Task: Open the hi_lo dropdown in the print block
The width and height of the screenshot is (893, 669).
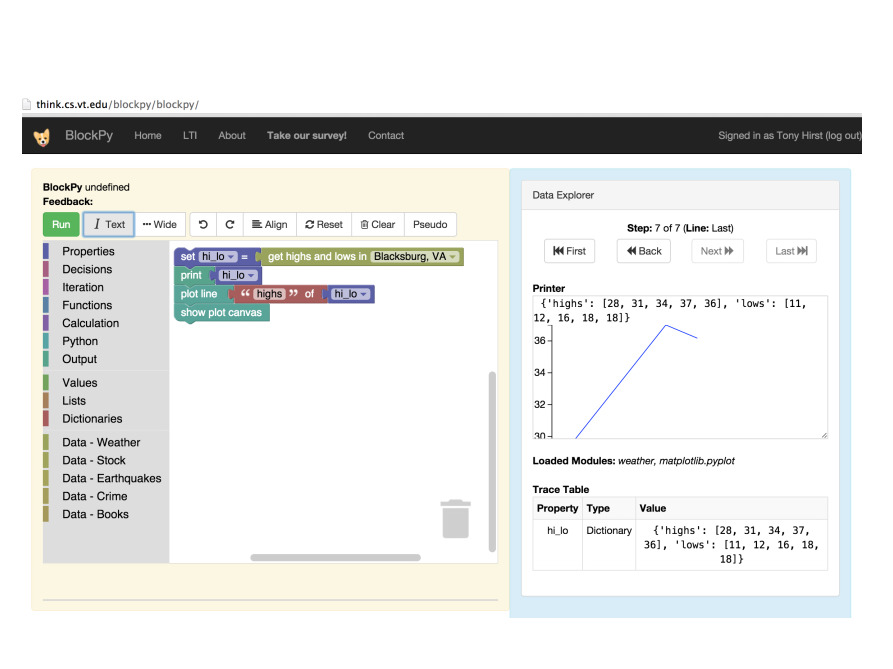Action: coord(238,276)
